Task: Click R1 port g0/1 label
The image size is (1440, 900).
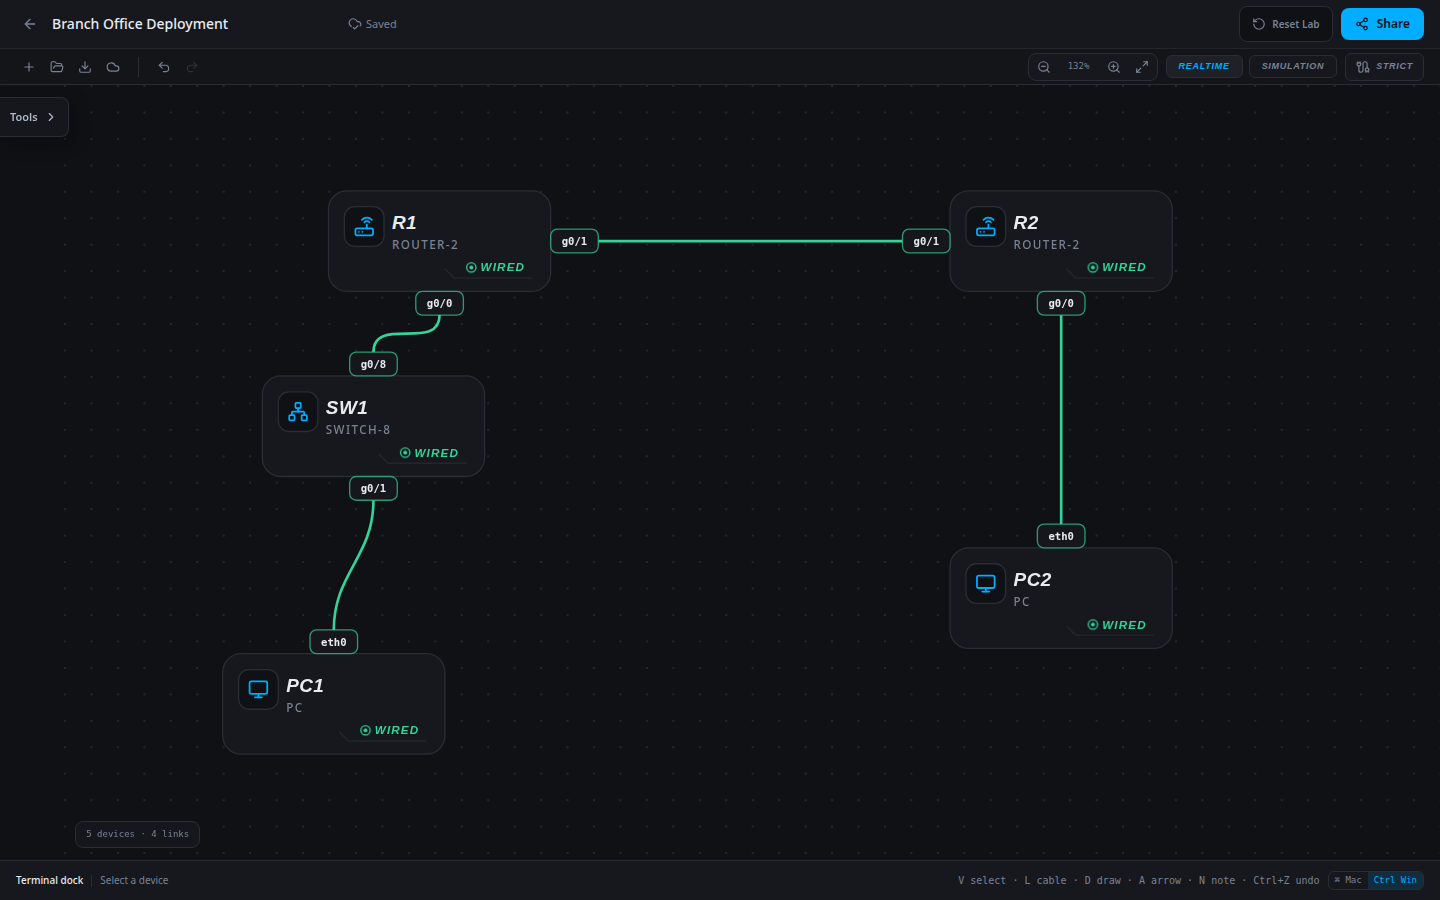Action: (x=574, y=241)
